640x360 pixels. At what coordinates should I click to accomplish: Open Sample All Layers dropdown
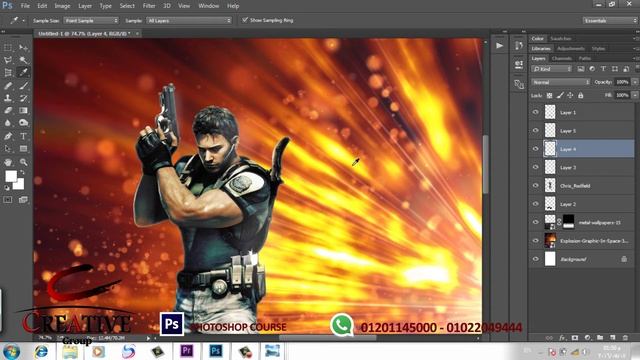[x=189, y=20]
